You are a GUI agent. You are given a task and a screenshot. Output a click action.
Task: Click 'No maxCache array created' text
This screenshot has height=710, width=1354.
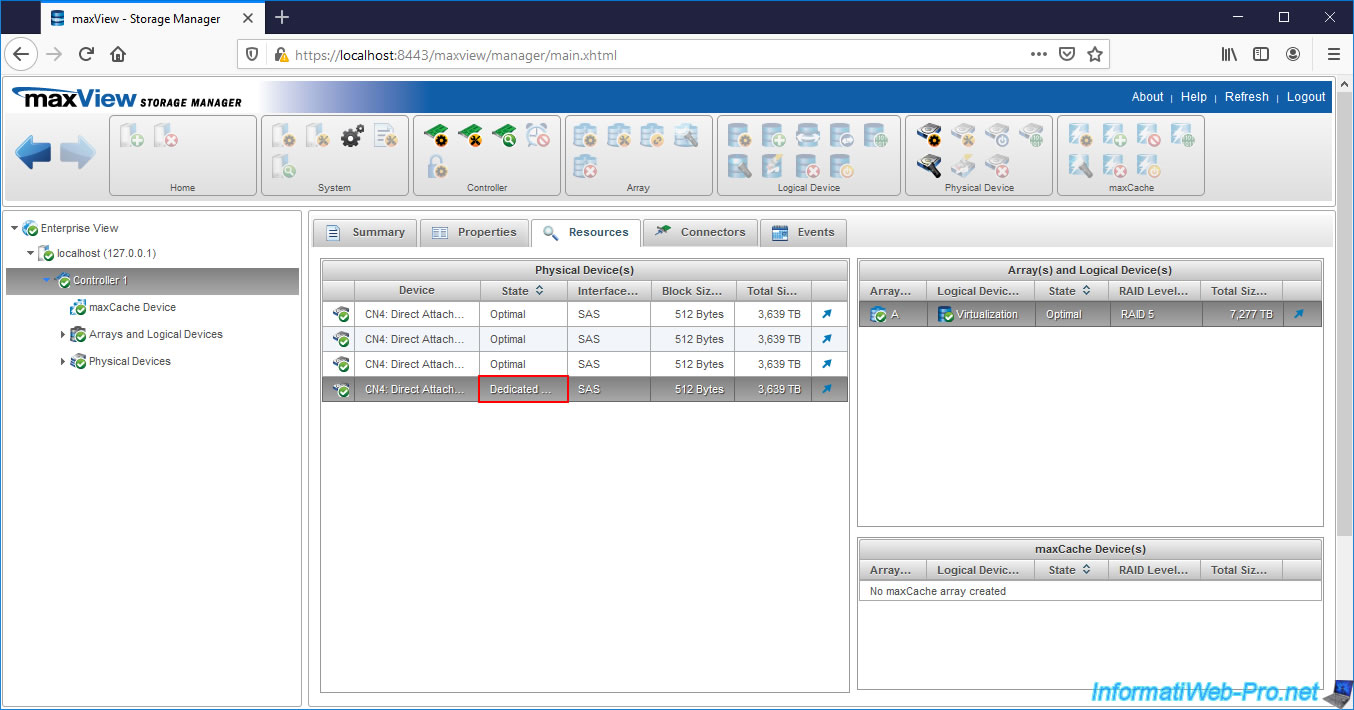pos(938,591)
